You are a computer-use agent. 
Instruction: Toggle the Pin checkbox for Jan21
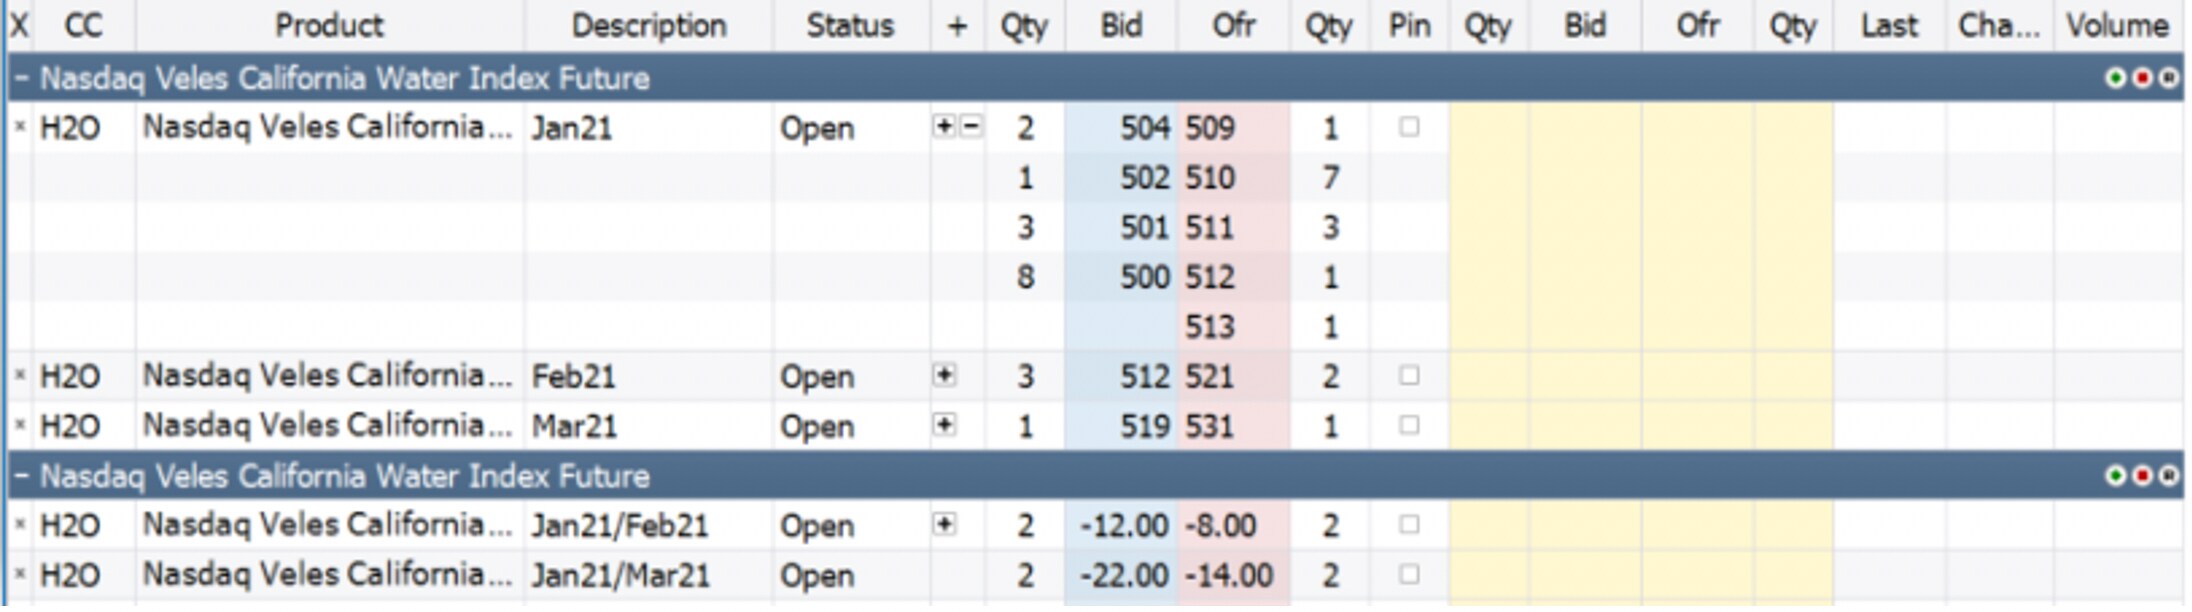(1409, 127)
